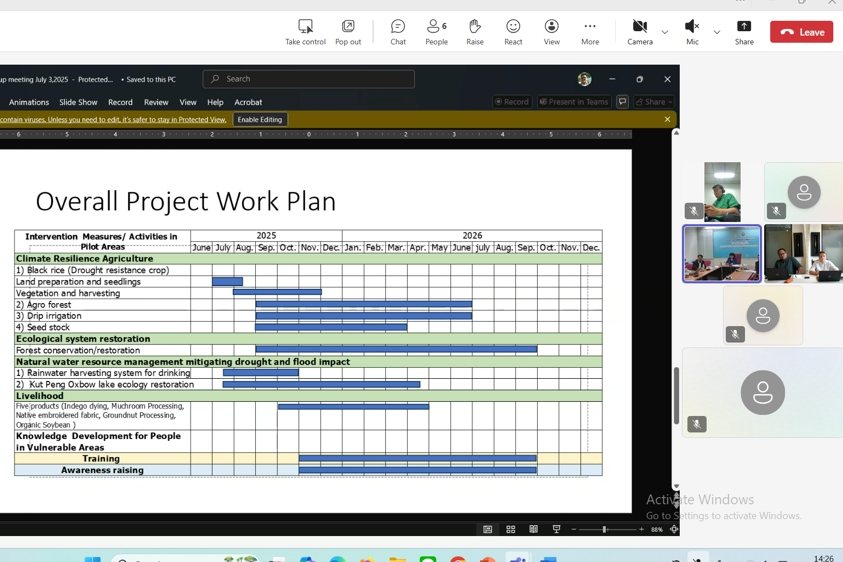Expand the Camera options arrow
Viewport: 843px width, 562px height.
(665, 32)
